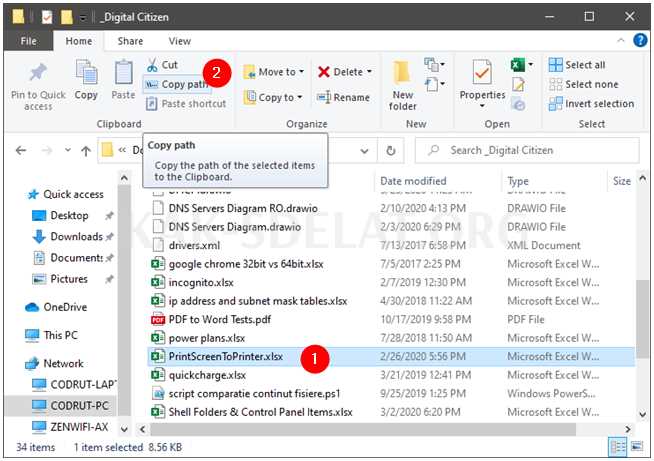
Task: Select power plans.xlsx file
Action: (x=198, y=338)
